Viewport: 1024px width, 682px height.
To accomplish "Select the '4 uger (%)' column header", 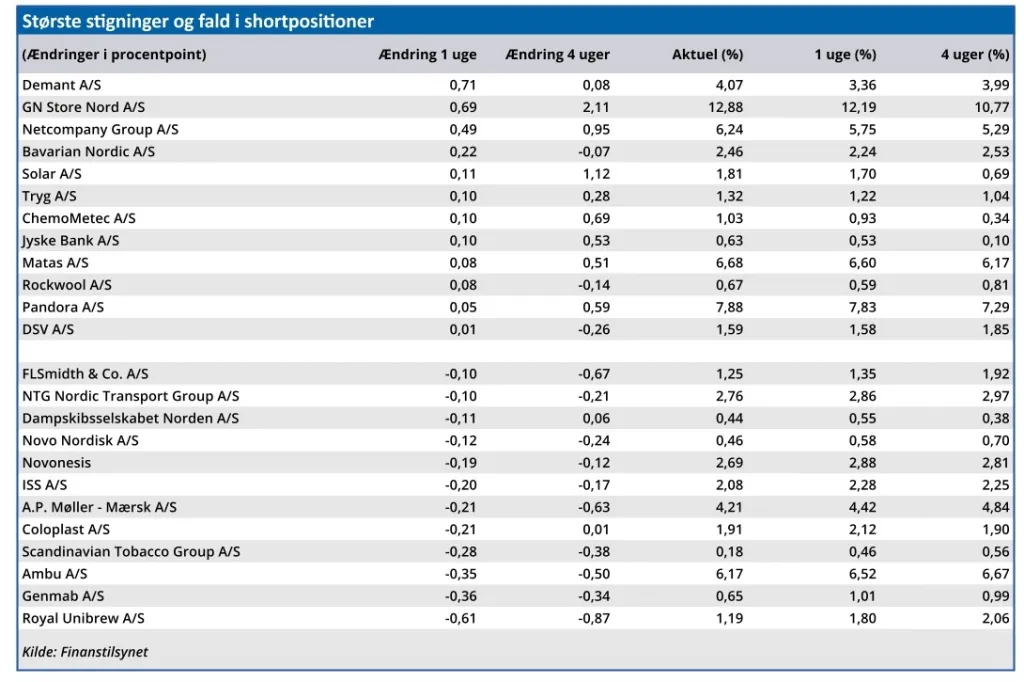I will [x=974, y=55].
